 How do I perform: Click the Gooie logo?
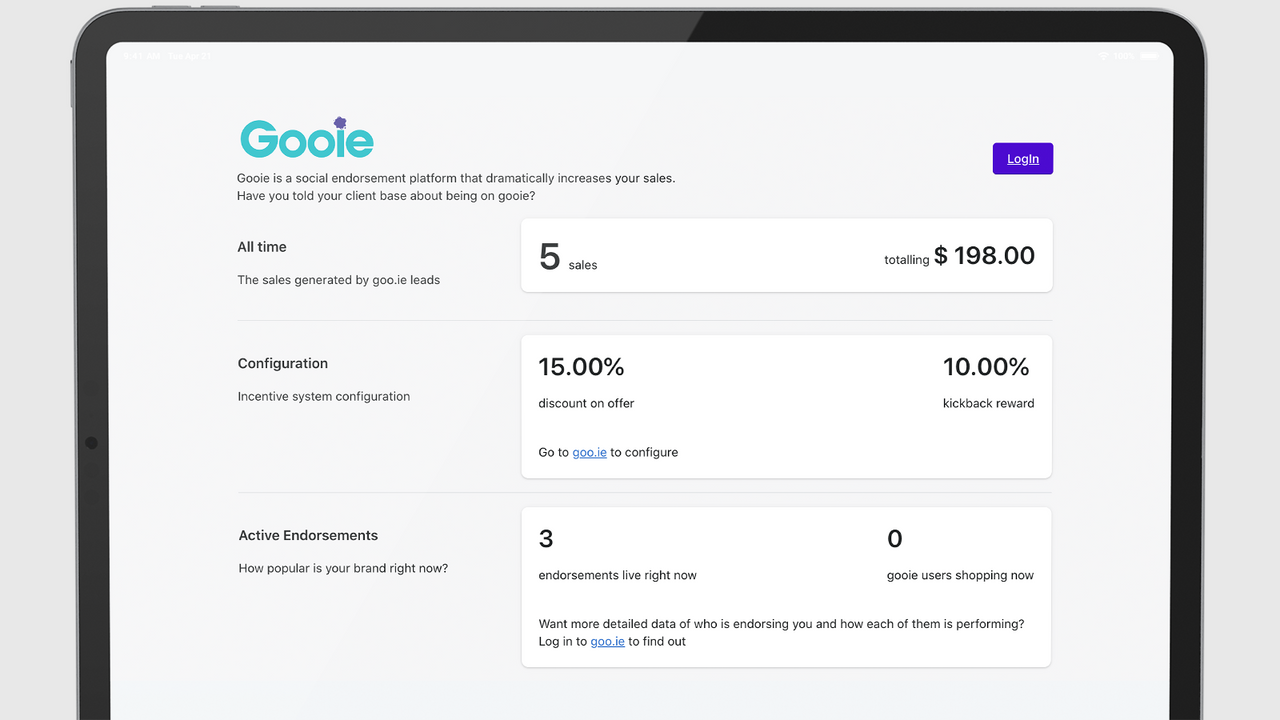pyautogui.click(x=307, y=137)
